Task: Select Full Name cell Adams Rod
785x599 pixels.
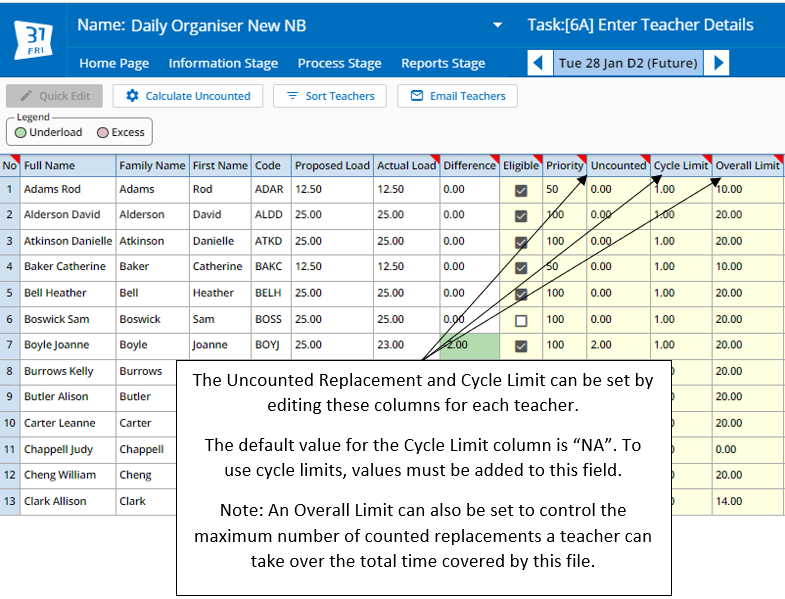Action: click(68, 189)
